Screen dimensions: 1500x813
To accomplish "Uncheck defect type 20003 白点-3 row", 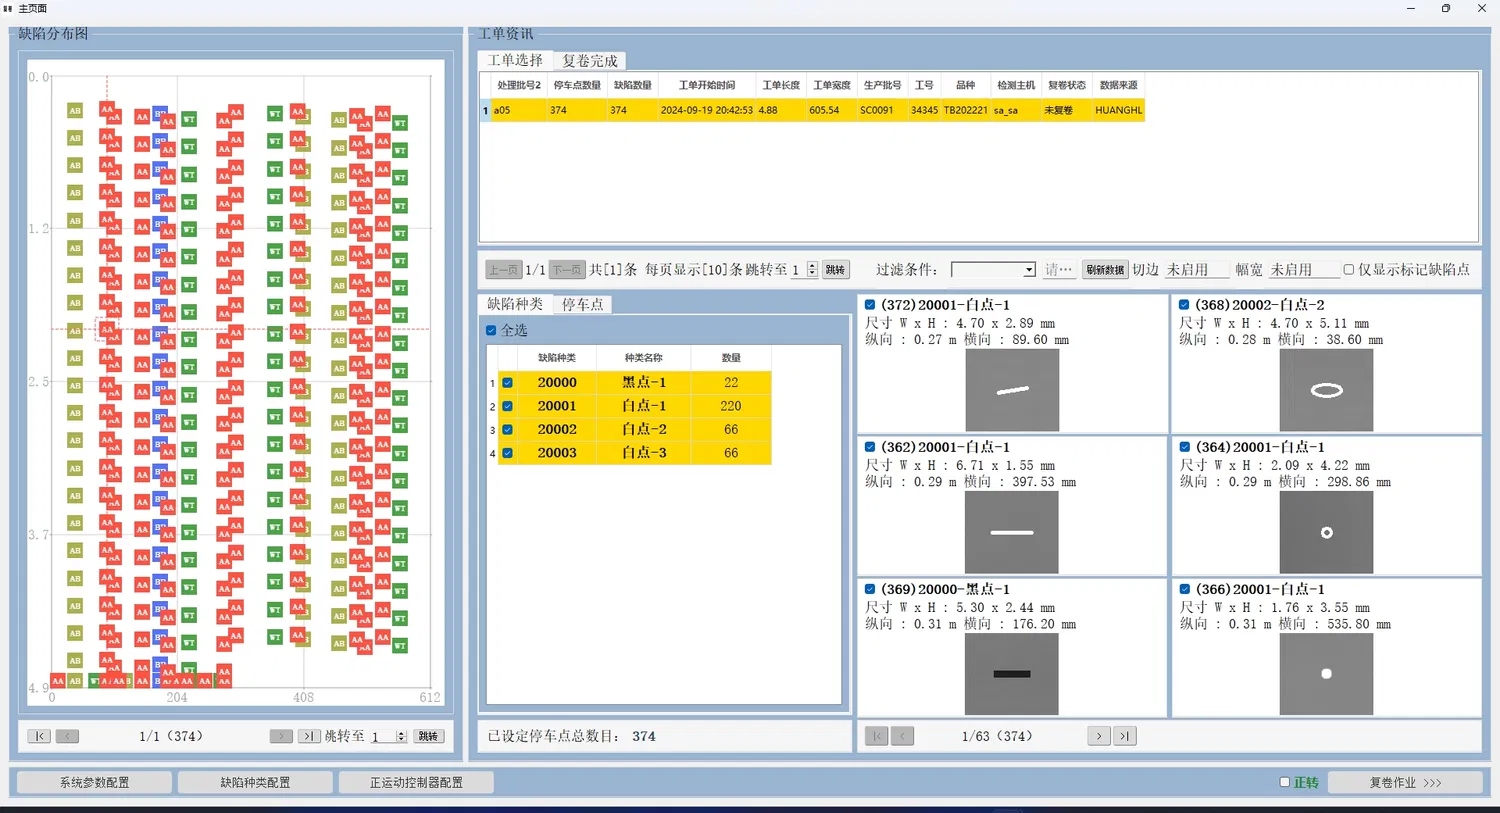I will click(508, 453).
